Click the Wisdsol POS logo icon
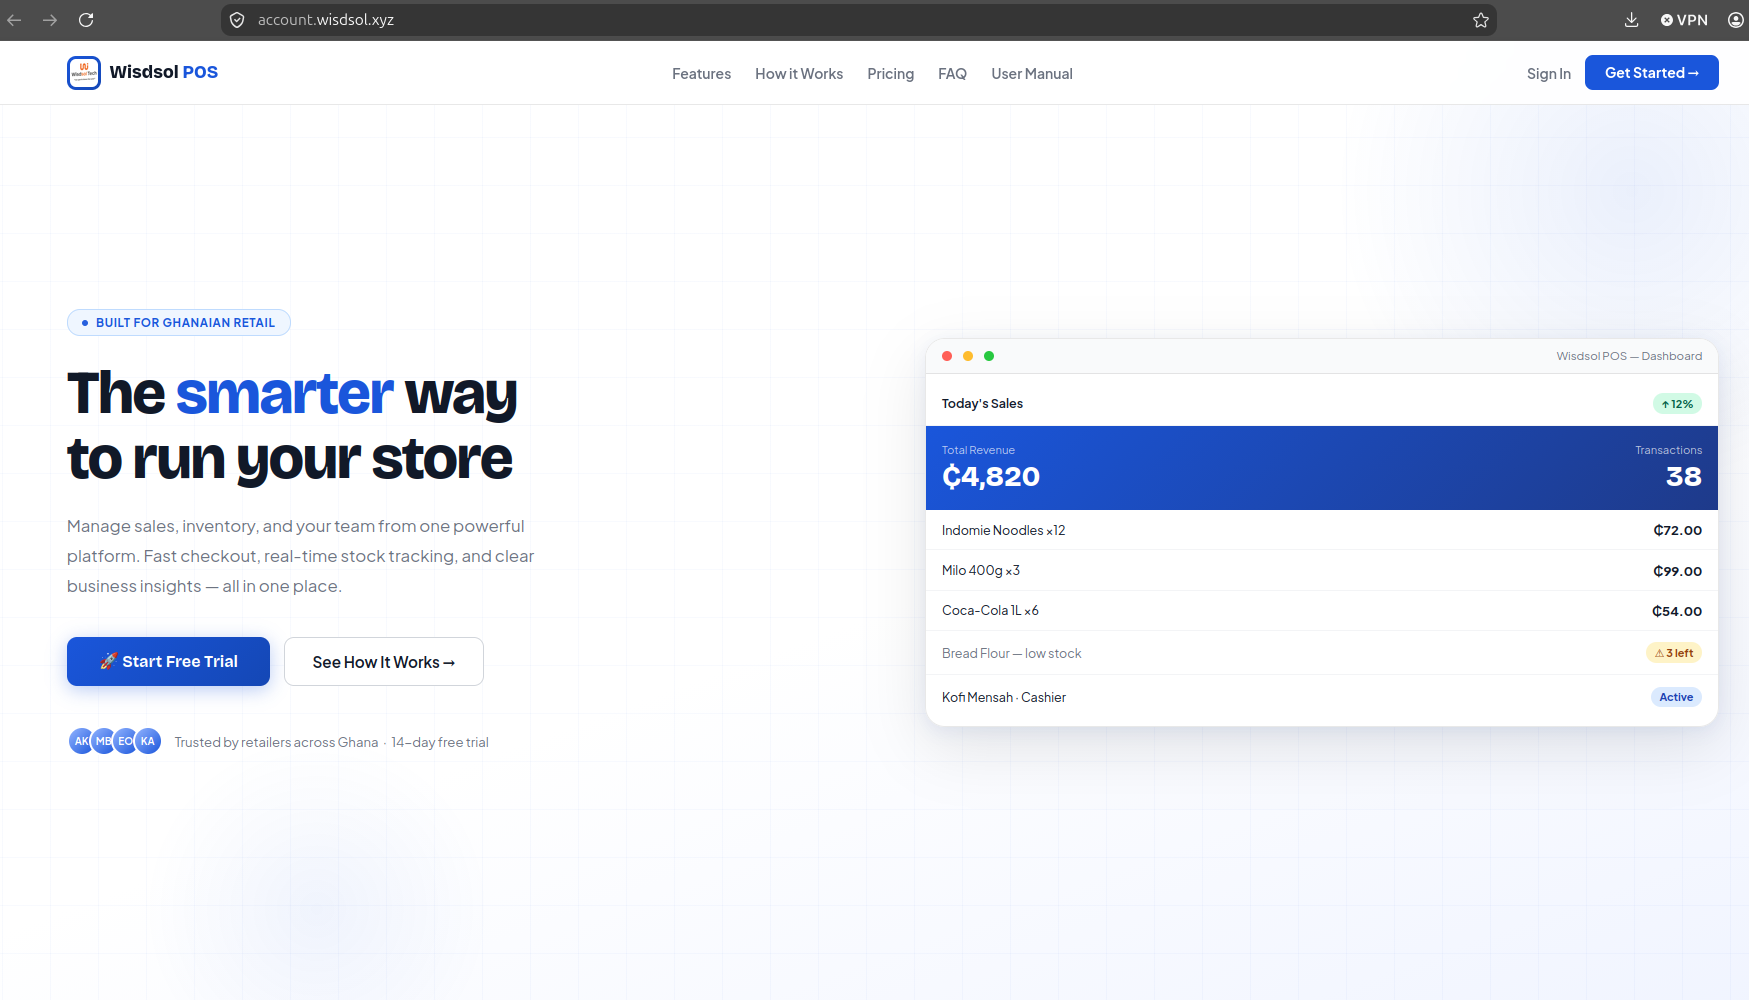Screen dimensions: 1749x1000 (x=84, y=73)
